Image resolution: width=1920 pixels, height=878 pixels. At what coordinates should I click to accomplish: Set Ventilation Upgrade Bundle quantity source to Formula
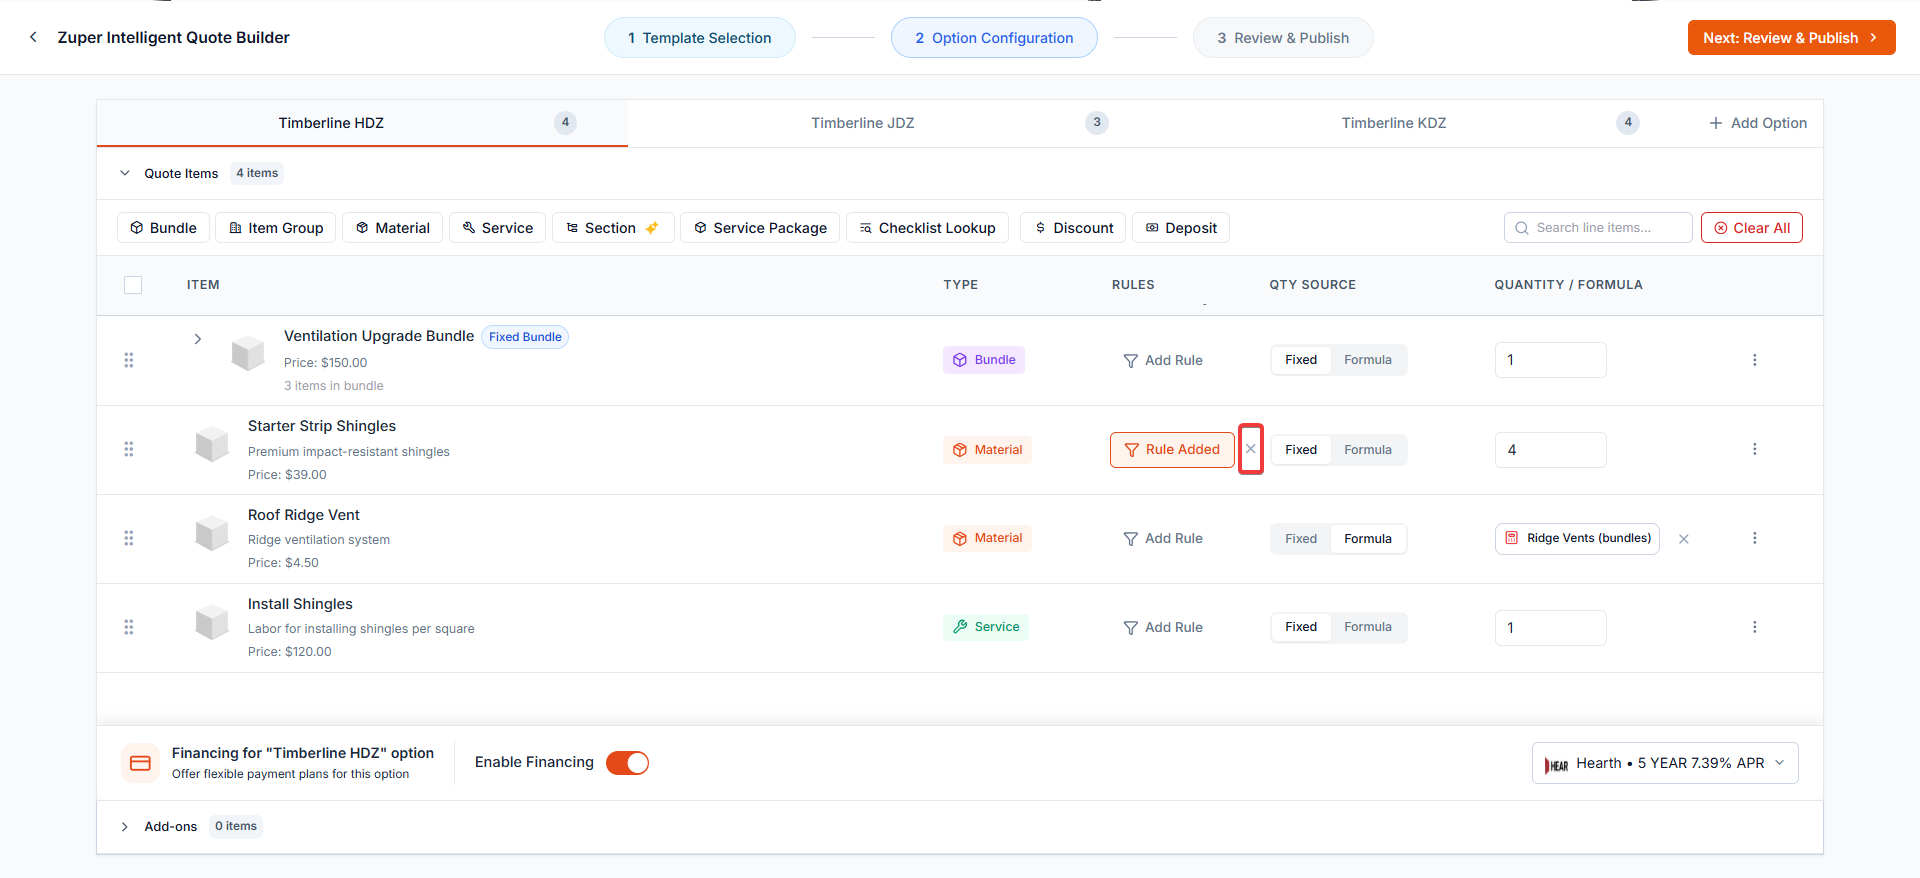(1368, 360)
